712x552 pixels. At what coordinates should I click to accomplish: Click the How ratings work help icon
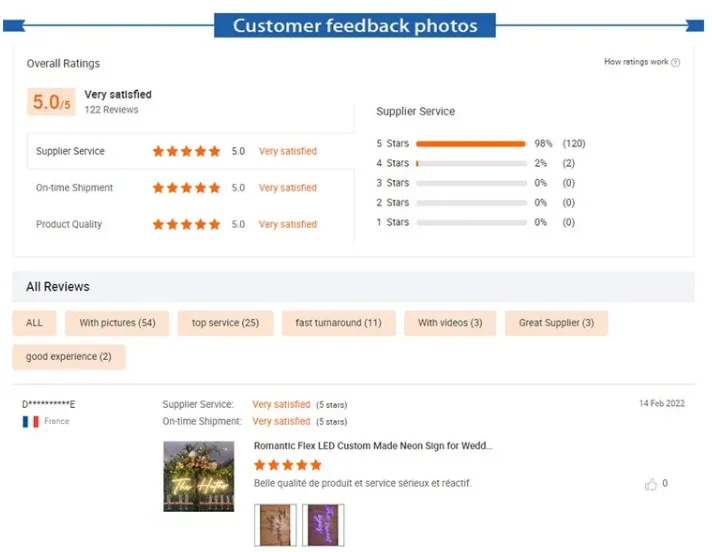(x=675, y=63)
